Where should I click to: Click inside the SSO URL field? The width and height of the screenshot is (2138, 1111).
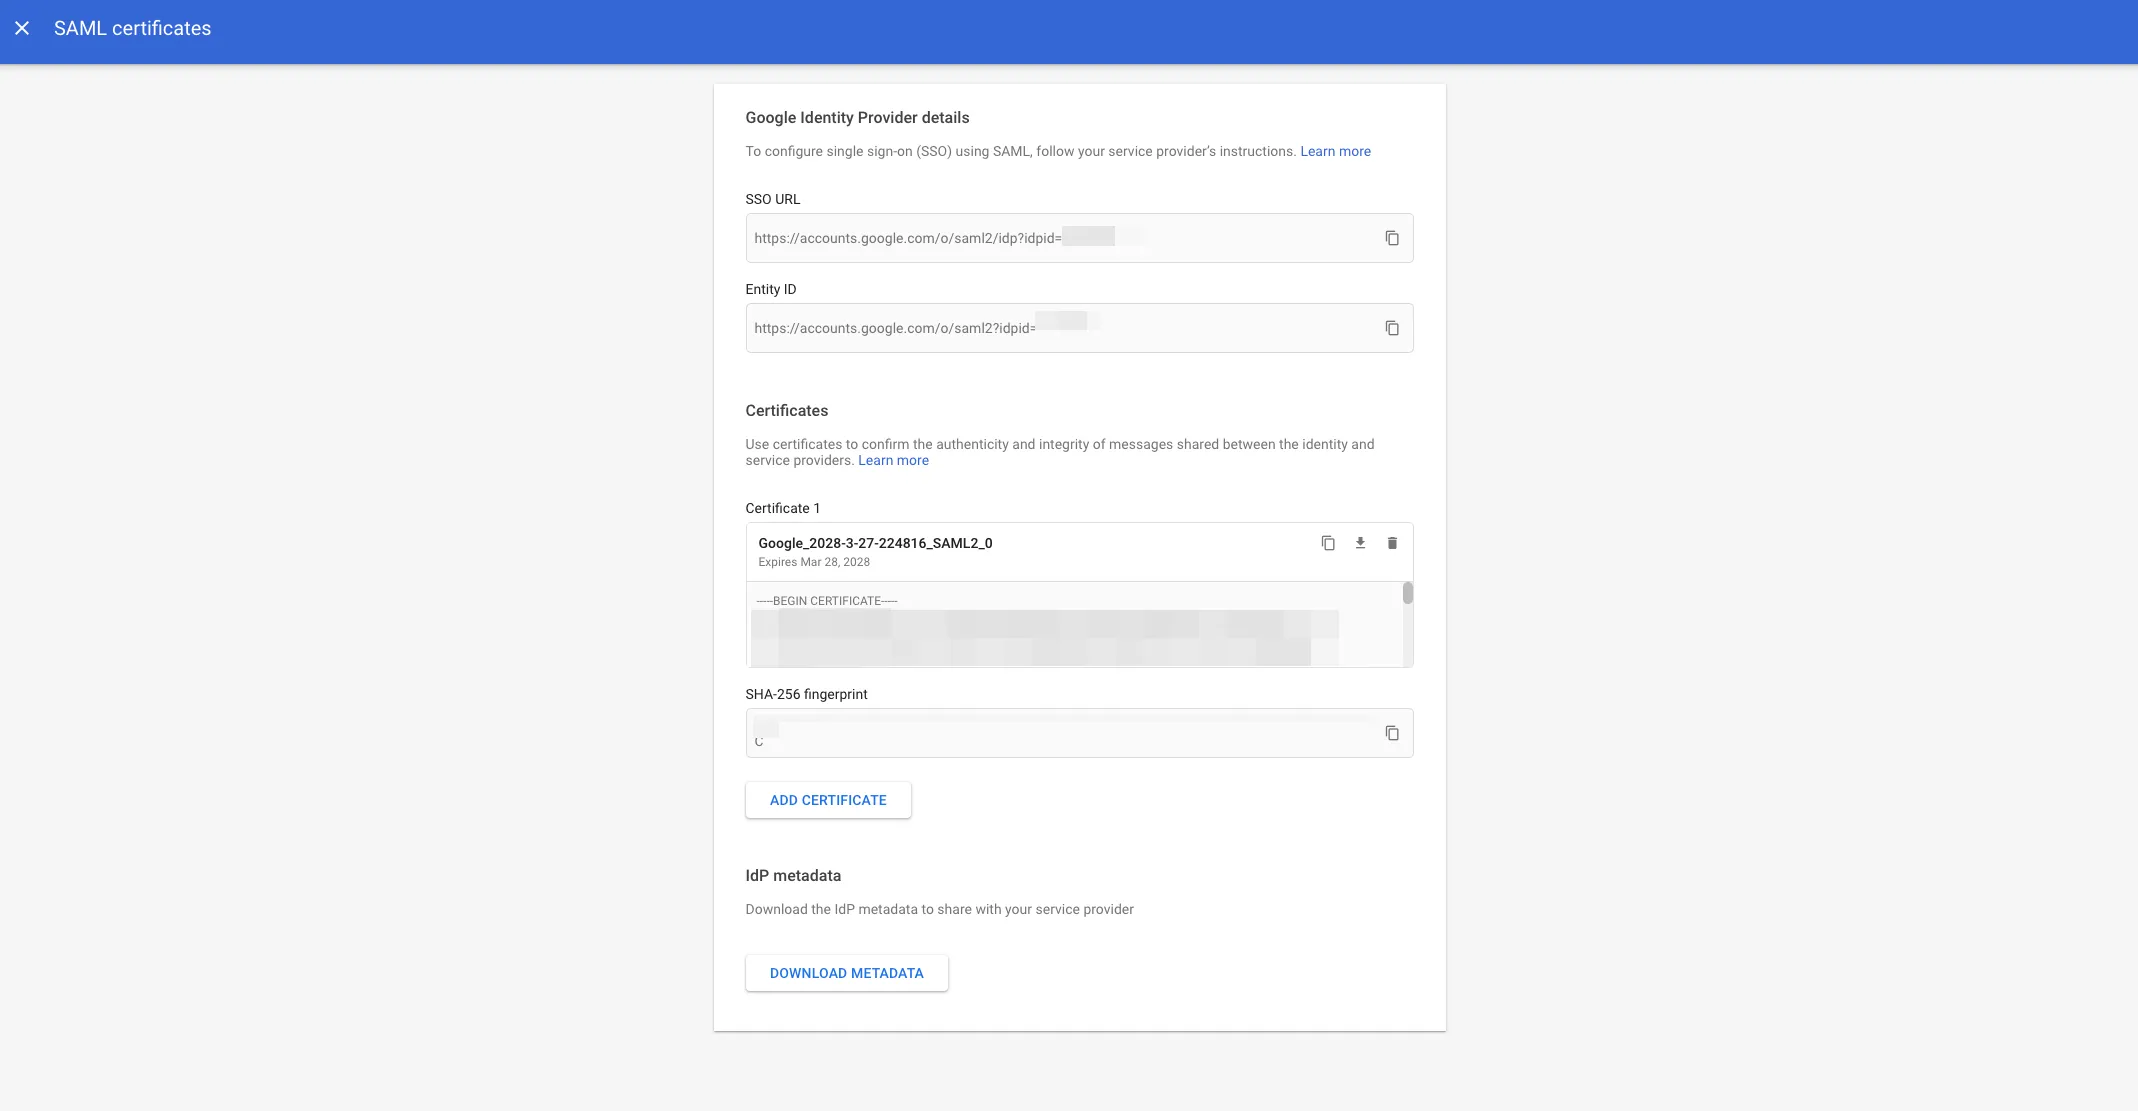coord(1060,238)
